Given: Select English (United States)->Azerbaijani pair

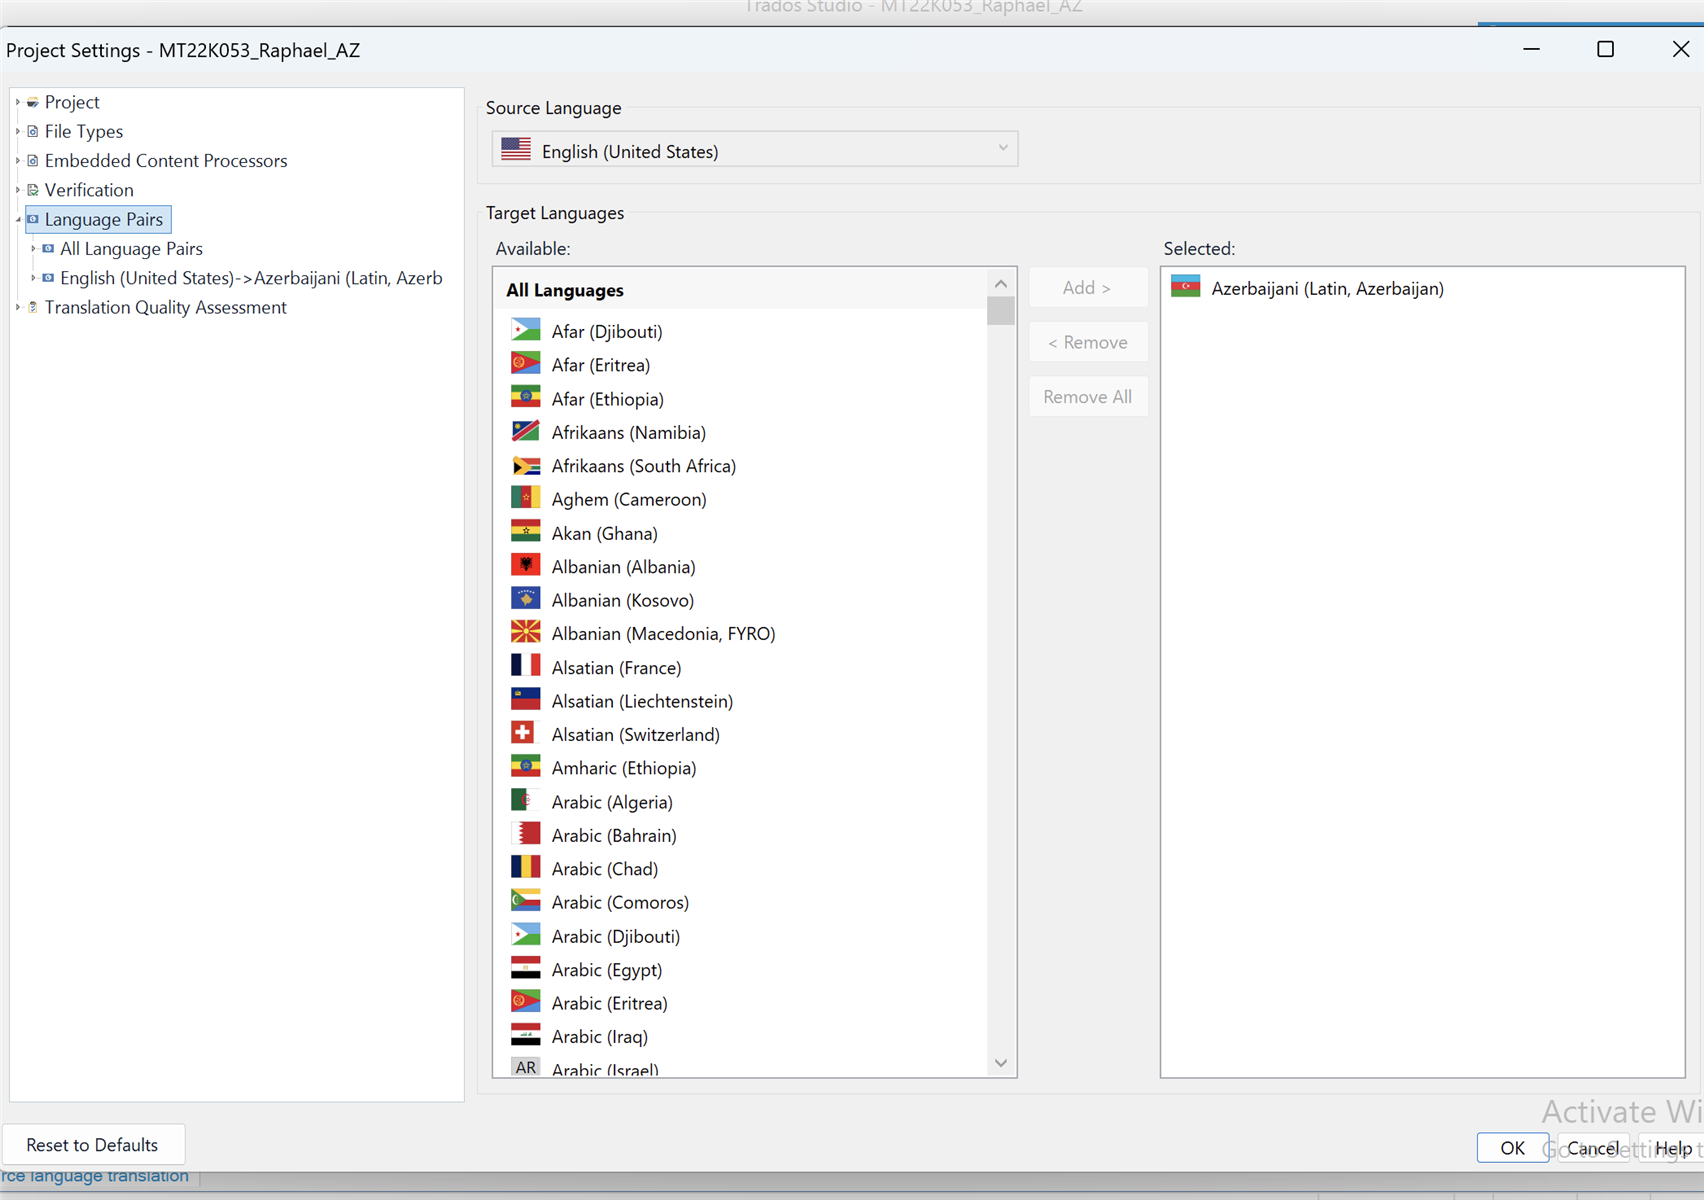Looking at the screenshot, I should pyautogui.click(x=251, y=278).
